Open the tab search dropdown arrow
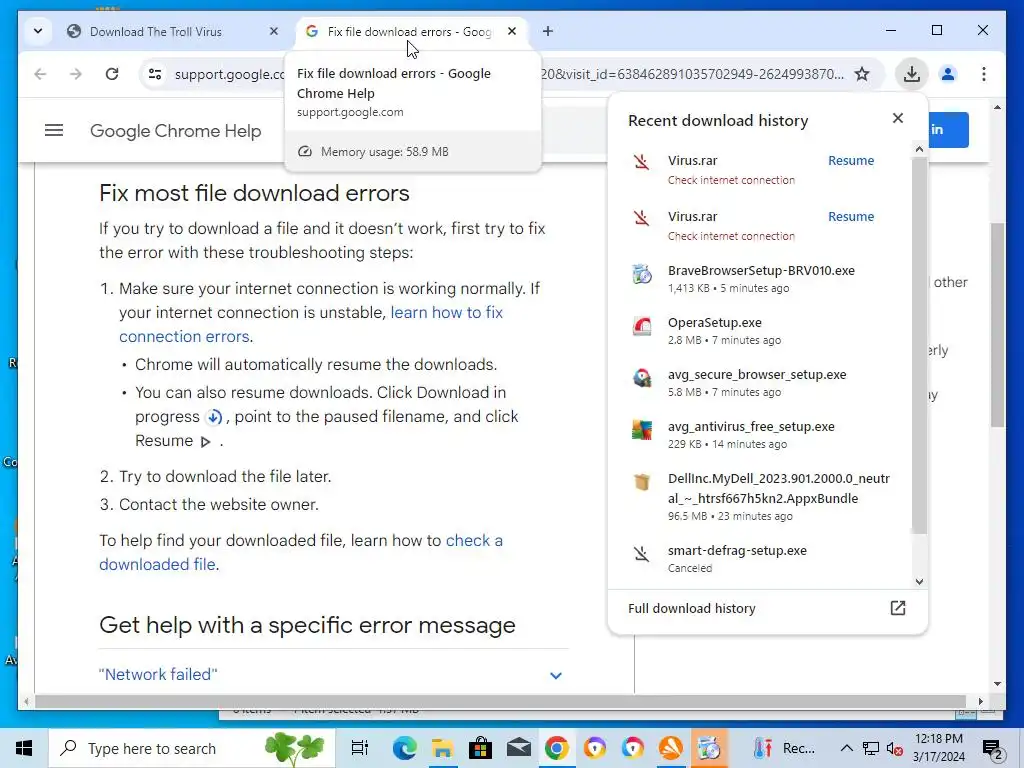Screen dimensions: 1024x768 38,31
